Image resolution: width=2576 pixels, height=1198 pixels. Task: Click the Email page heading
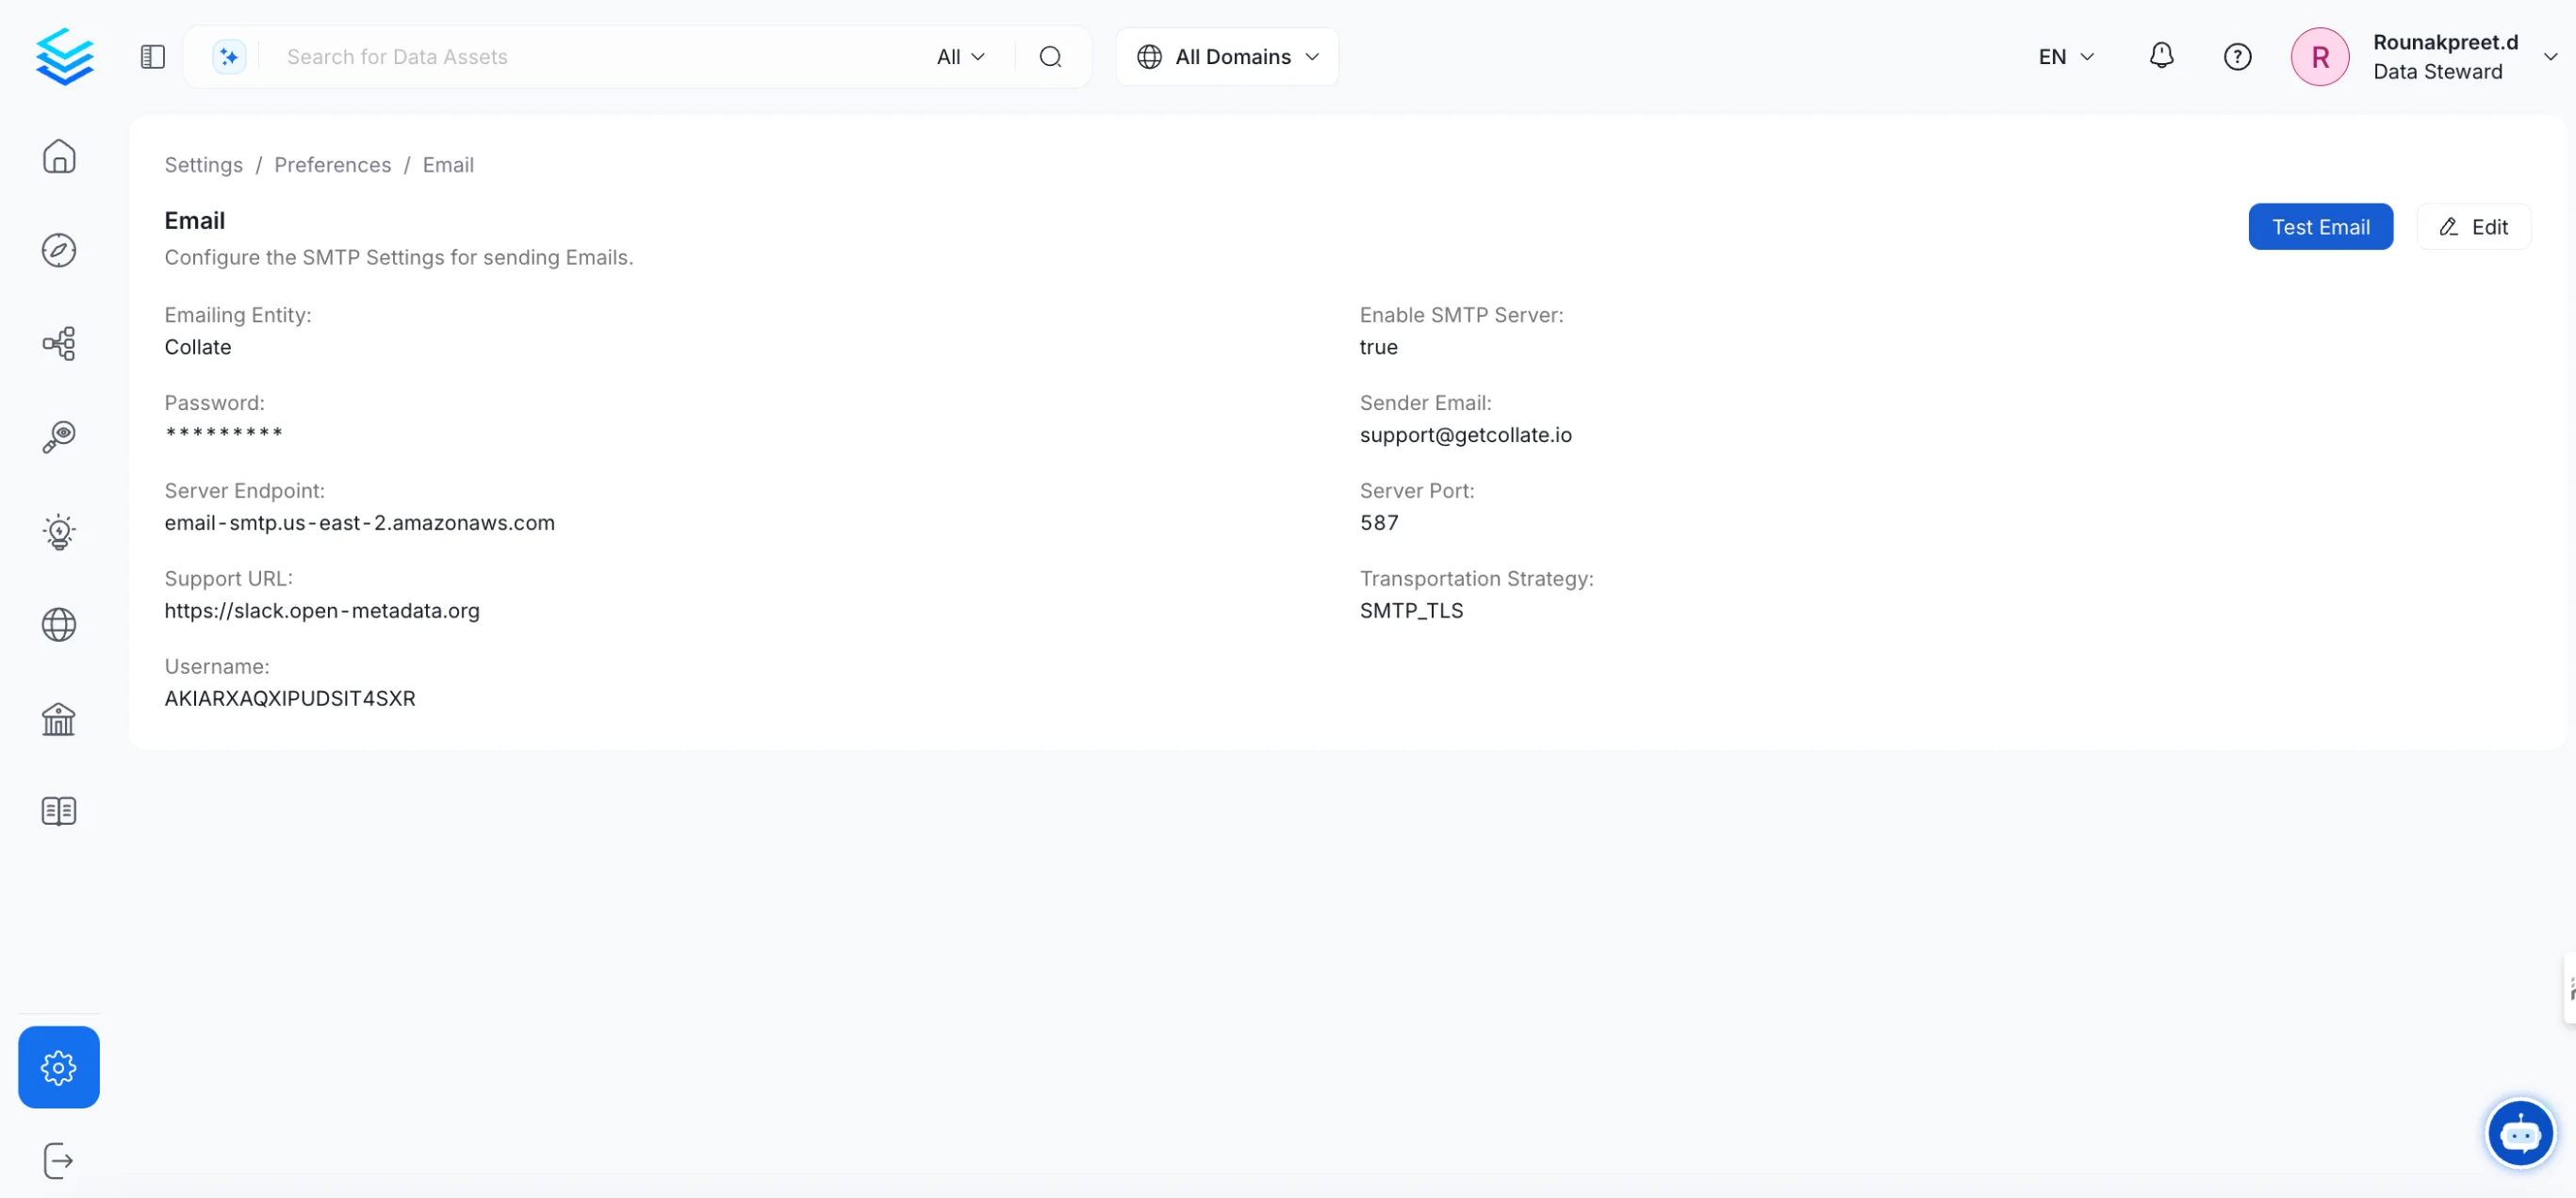tap(195, 220)
